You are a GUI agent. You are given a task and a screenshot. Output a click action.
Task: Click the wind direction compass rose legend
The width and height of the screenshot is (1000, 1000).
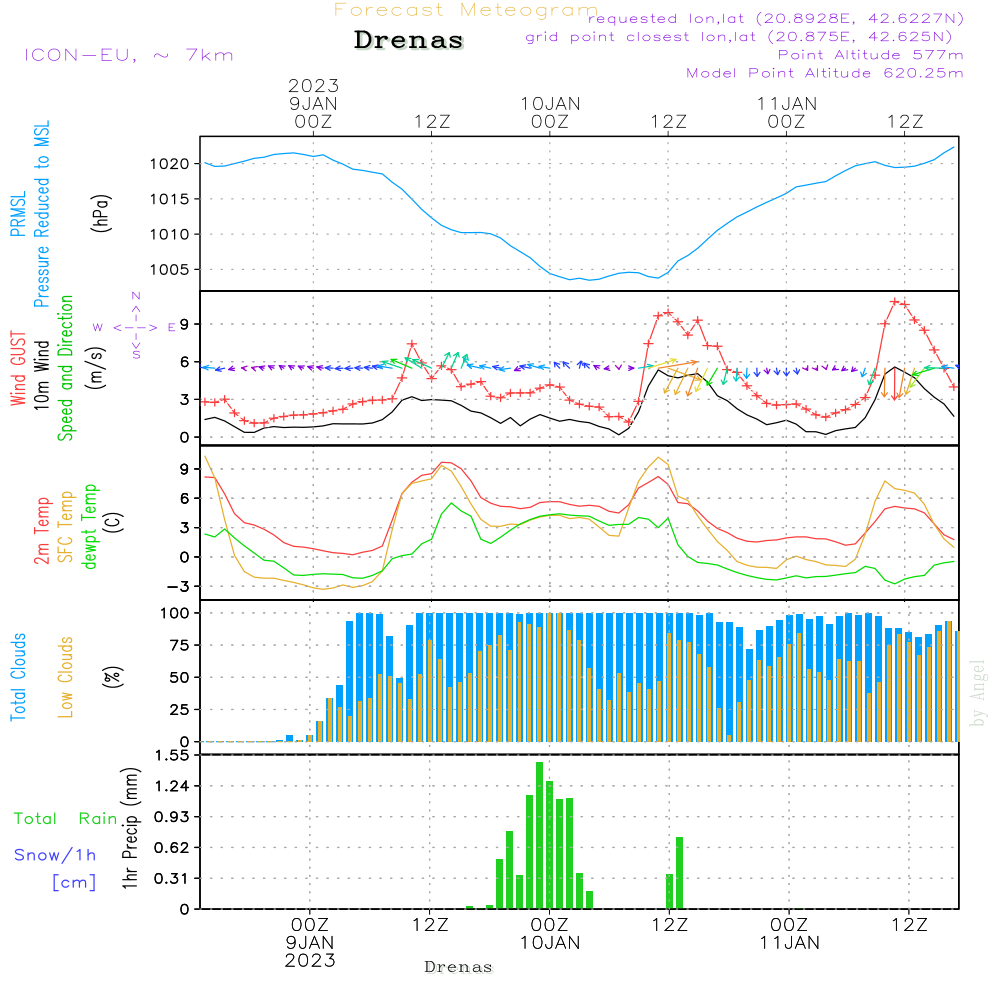[135, 326]
